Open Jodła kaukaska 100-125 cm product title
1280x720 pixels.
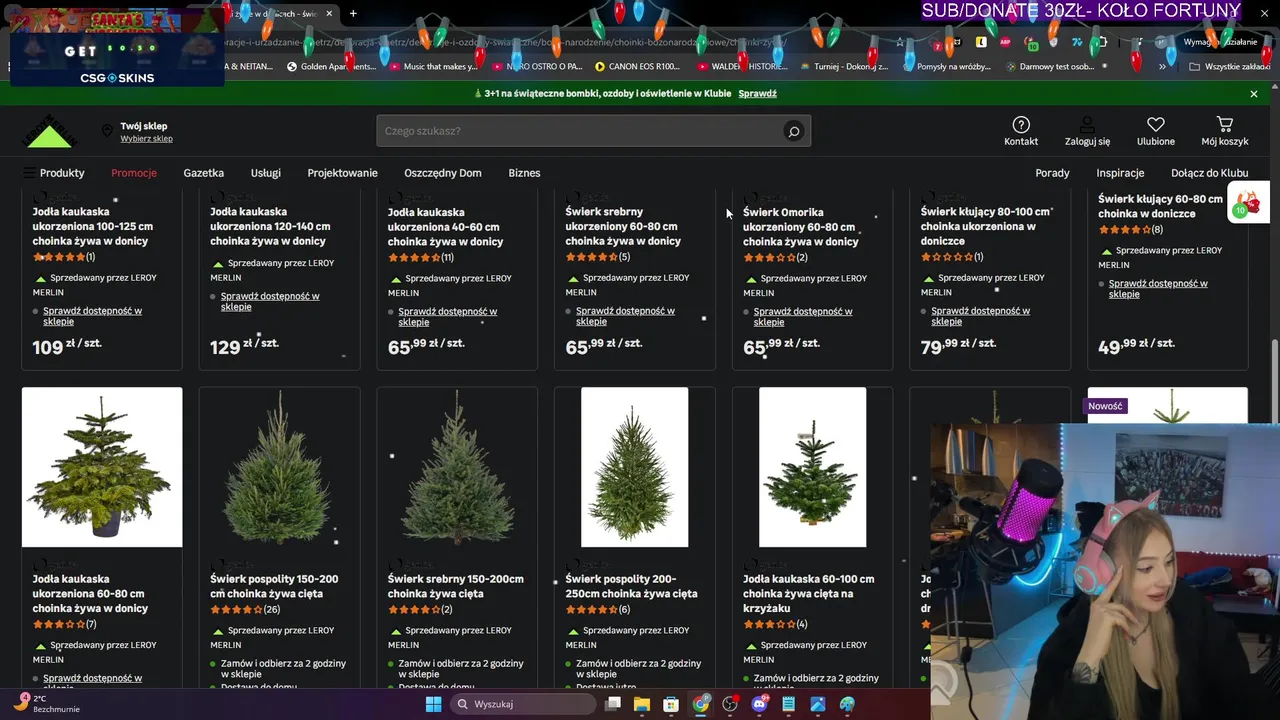click(x=91, y=226)
